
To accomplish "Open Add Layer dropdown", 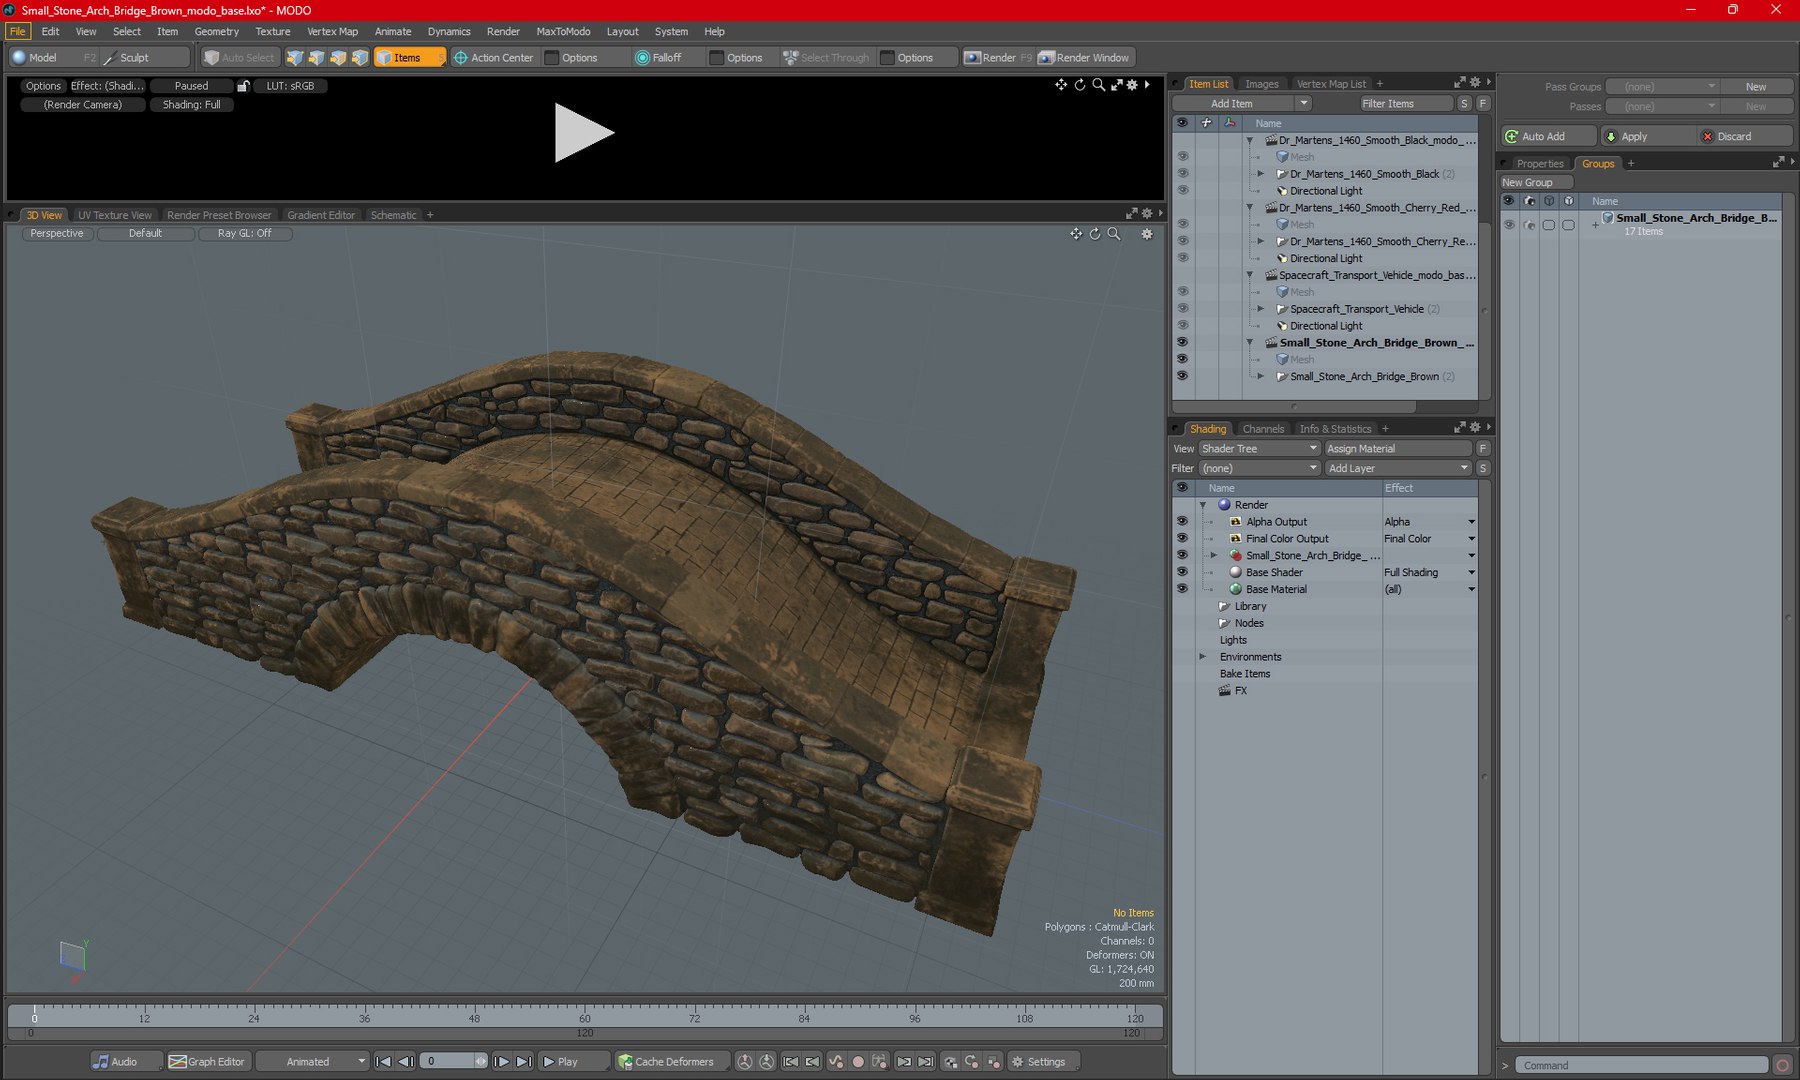I will coord(1398,468).
